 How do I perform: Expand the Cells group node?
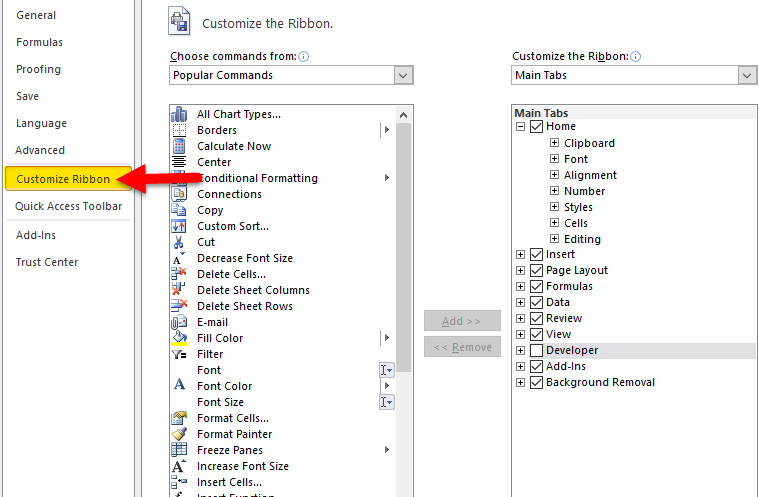tap(555, 223)
